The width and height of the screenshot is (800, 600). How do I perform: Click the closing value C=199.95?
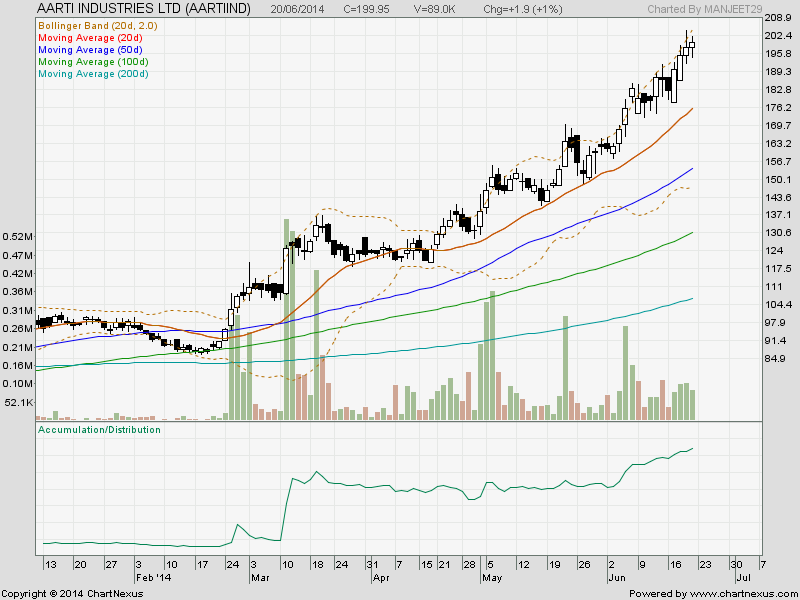366,9
